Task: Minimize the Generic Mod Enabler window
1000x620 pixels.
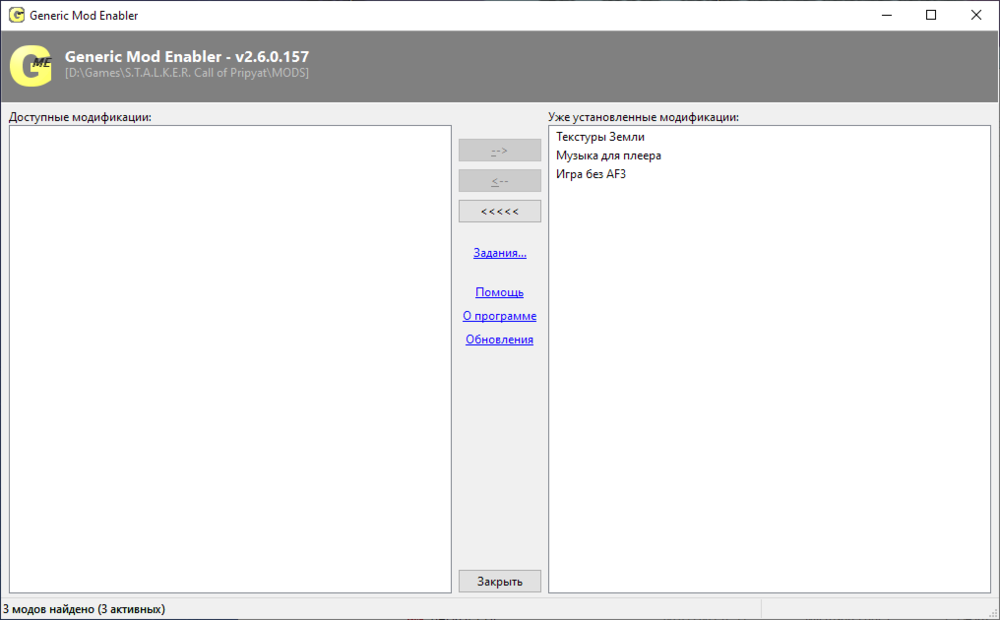Action: pos(886,15)
